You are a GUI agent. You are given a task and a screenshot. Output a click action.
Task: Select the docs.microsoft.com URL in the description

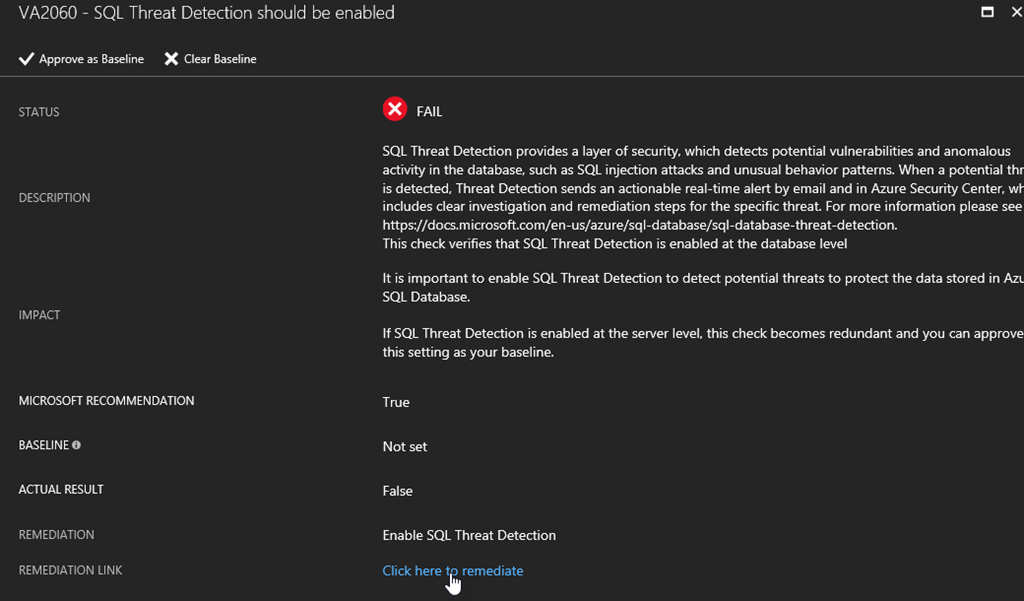click(x=640, y=225)
